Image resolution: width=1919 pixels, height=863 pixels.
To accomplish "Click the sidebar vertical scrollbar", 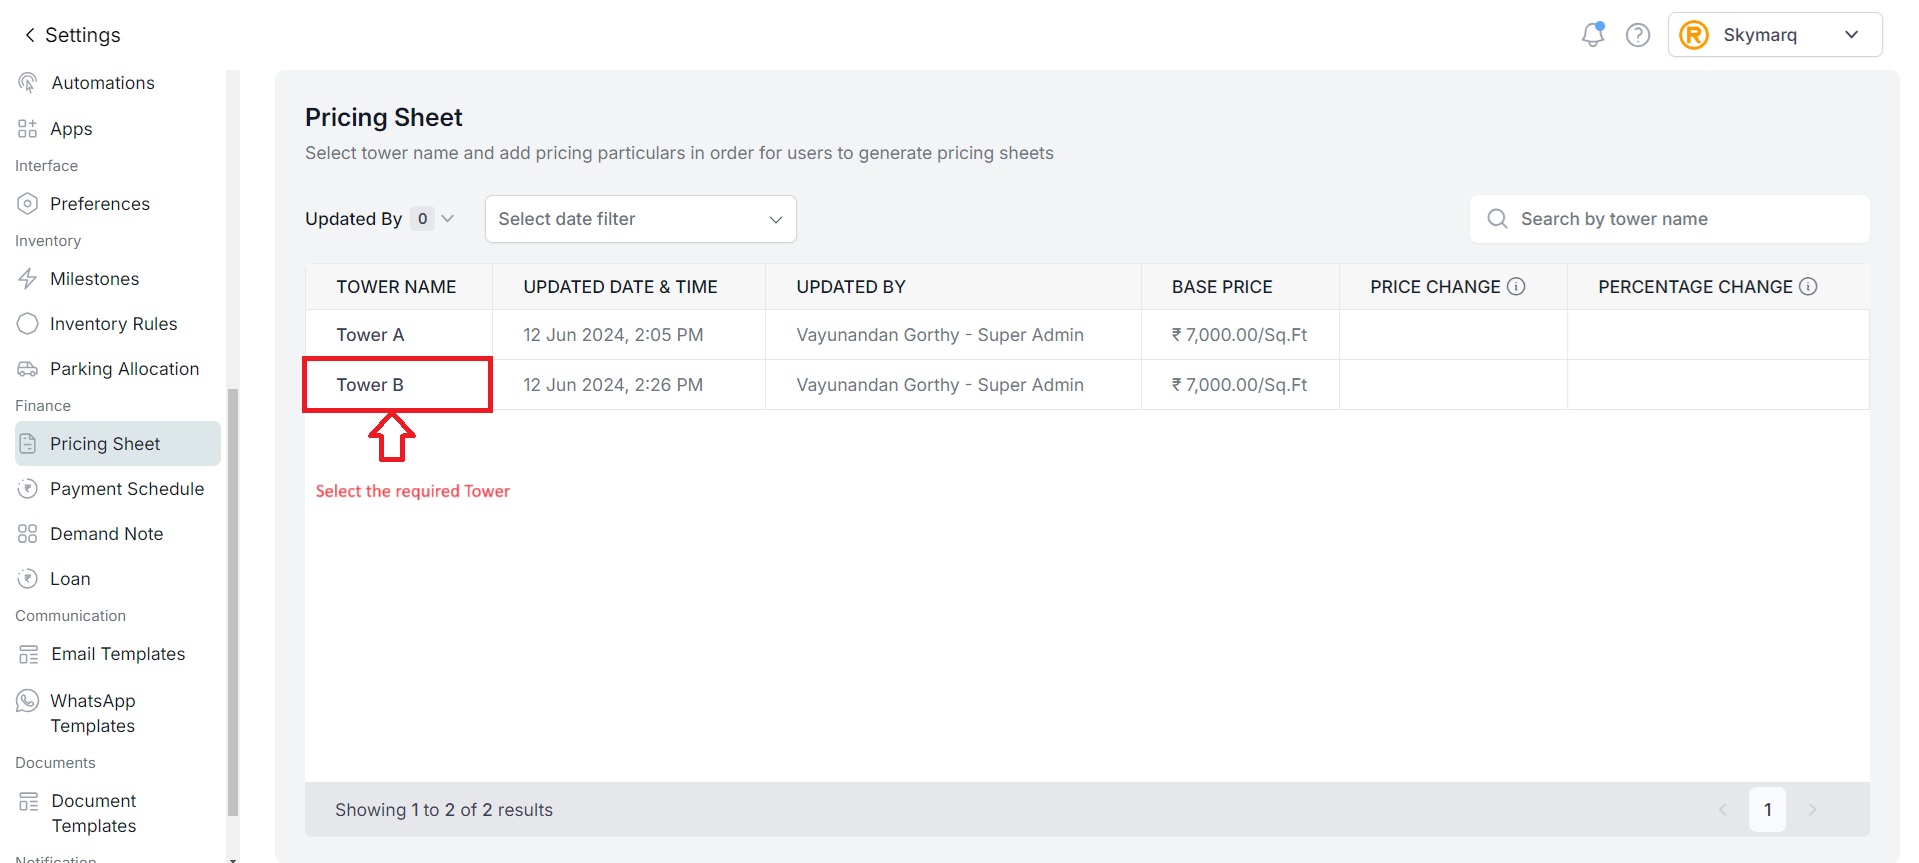I will [233, 600].
